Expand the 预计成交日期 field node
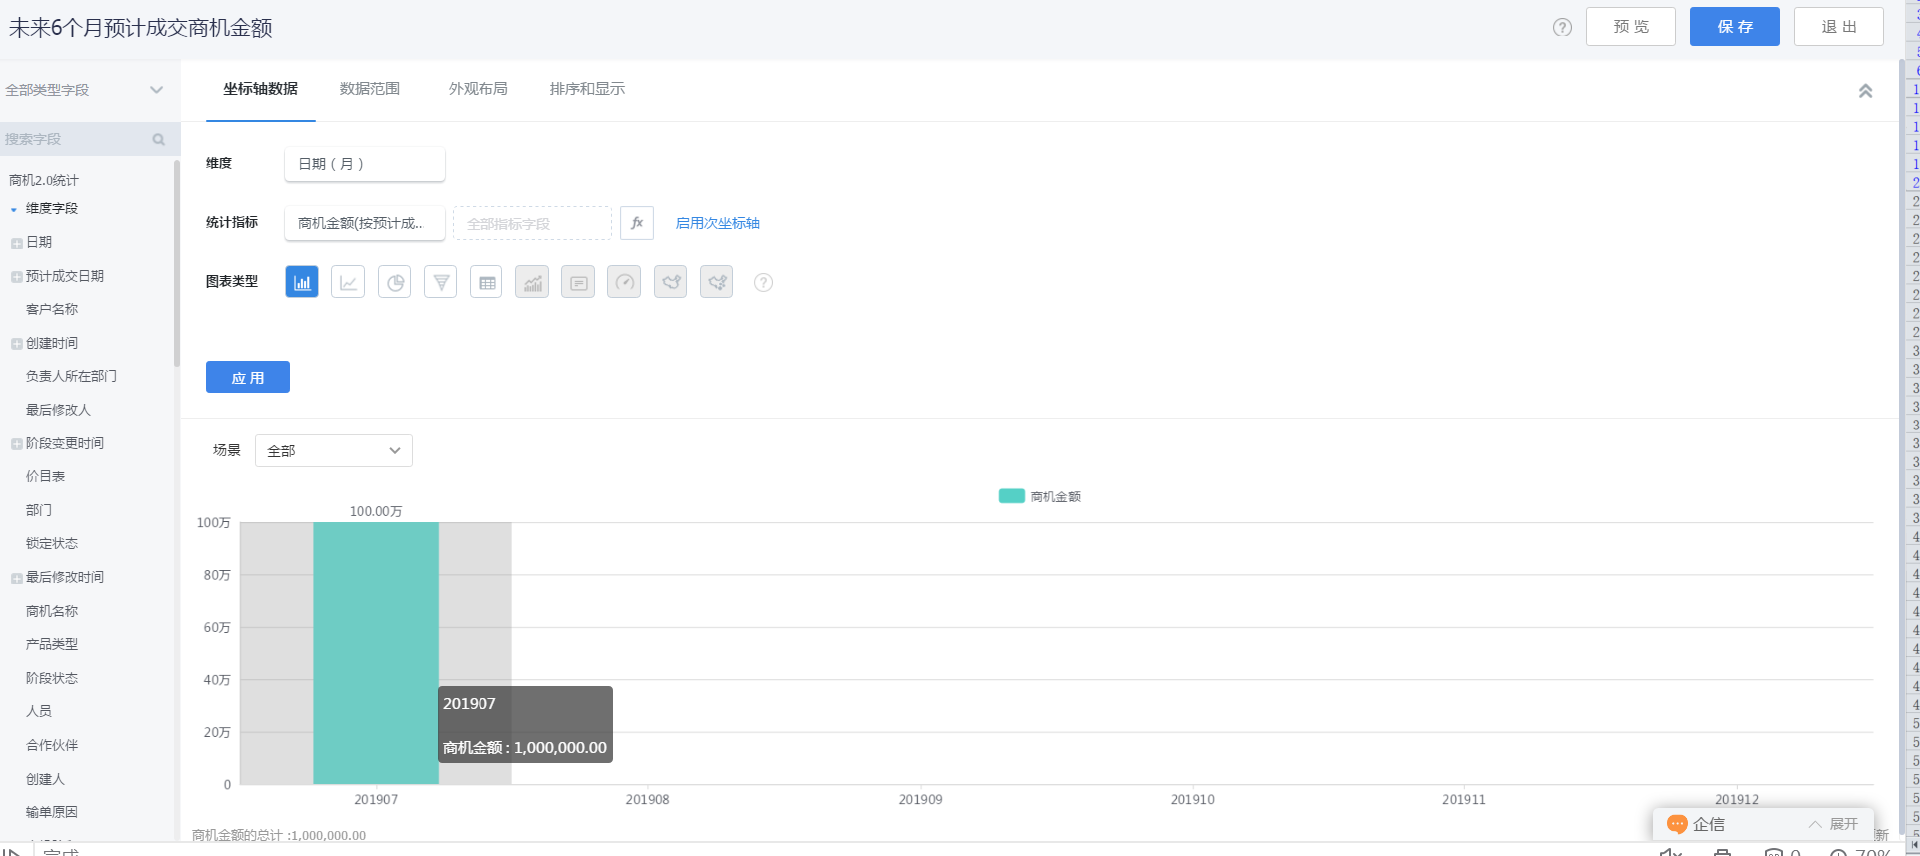 pyautogui.click(x=17, y=277)
